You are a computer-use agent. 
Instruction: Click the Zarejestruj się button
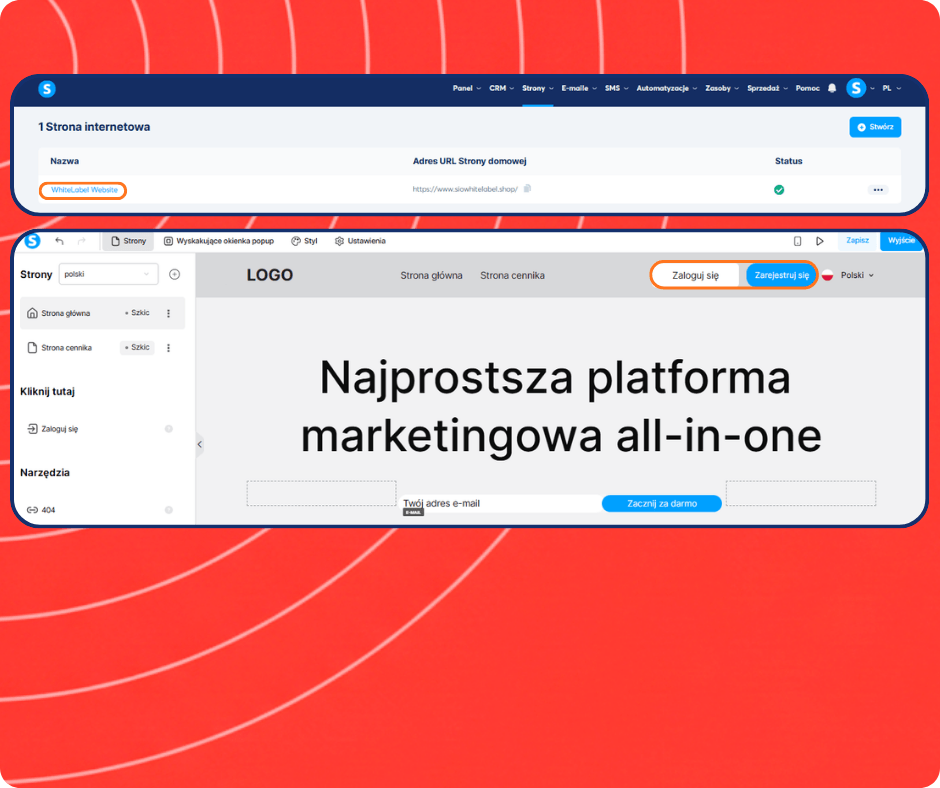[782, 275]
